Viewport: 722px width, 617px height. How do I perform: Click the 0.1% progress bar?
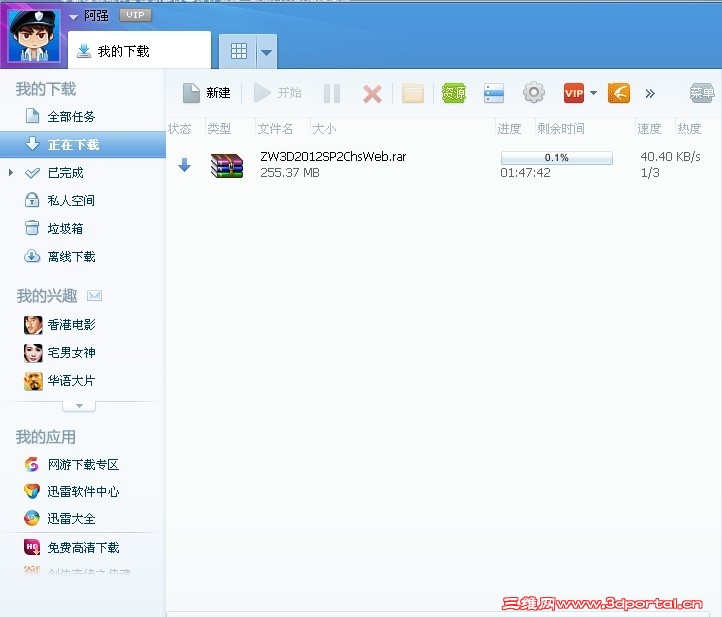coord(557,157)
